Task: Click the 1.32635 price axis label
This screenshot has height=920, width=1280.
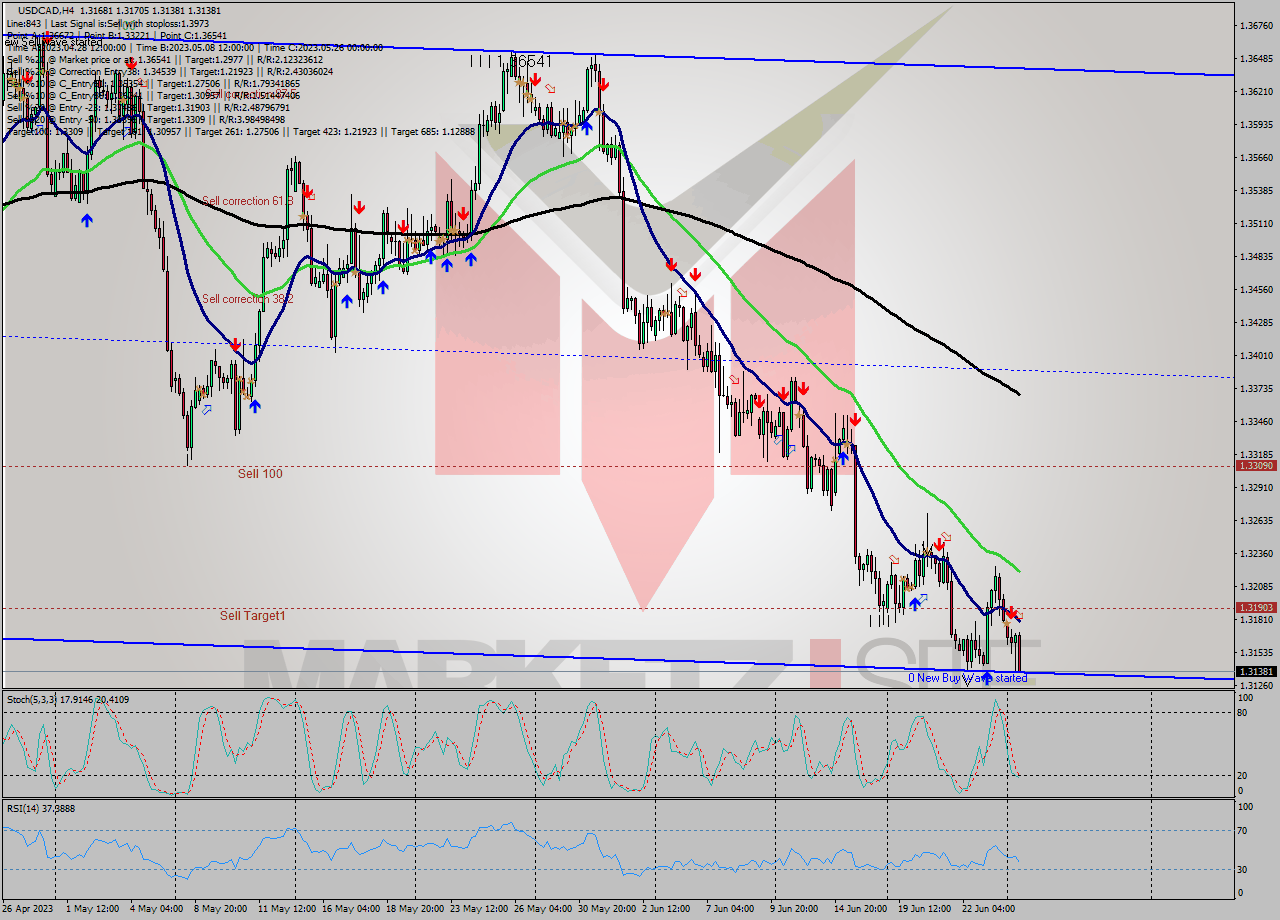Action: pos(1255,521)
